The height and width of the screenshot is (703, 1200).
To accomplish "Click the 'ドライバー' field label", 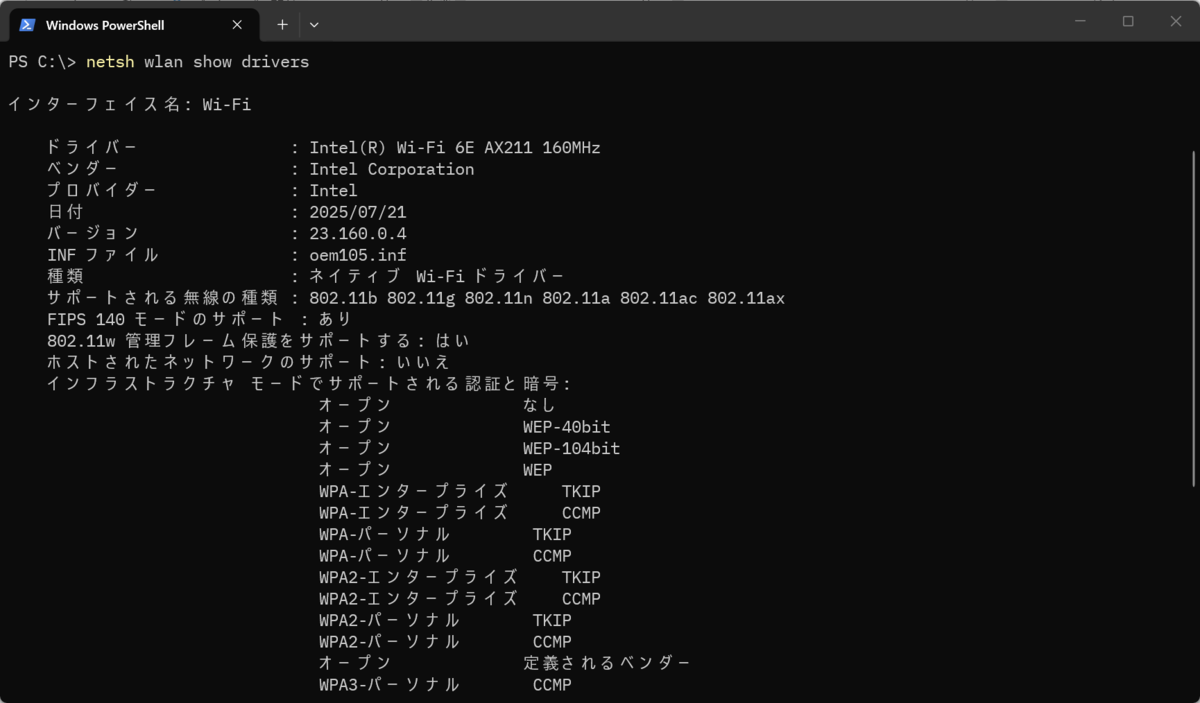I will coord(92,148).
